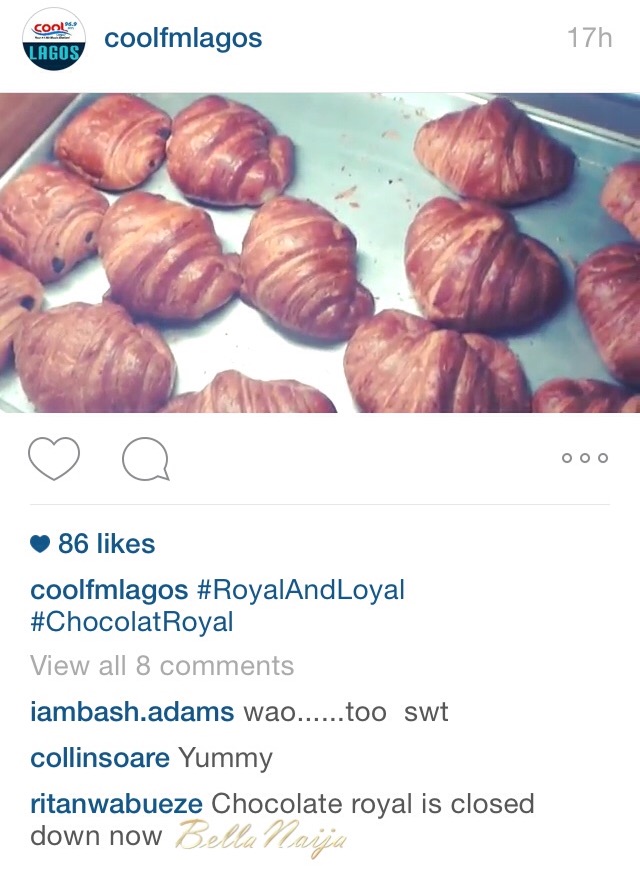Open the #RoyalAndLoyal hashtag
The image size is (640, 887).
[300, 589]
